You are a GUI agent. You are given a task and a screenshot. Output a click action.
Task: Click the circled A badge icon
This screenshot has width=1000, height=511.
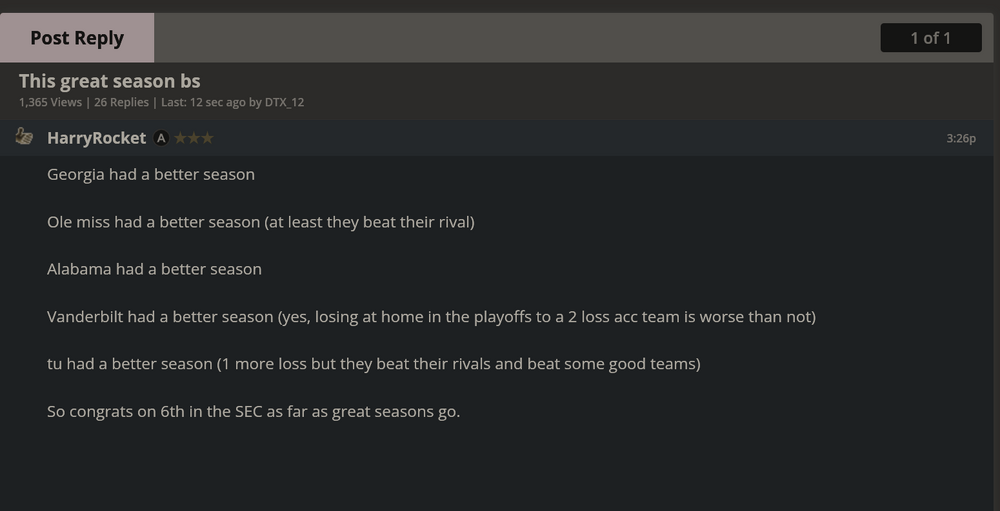[161, 138]
